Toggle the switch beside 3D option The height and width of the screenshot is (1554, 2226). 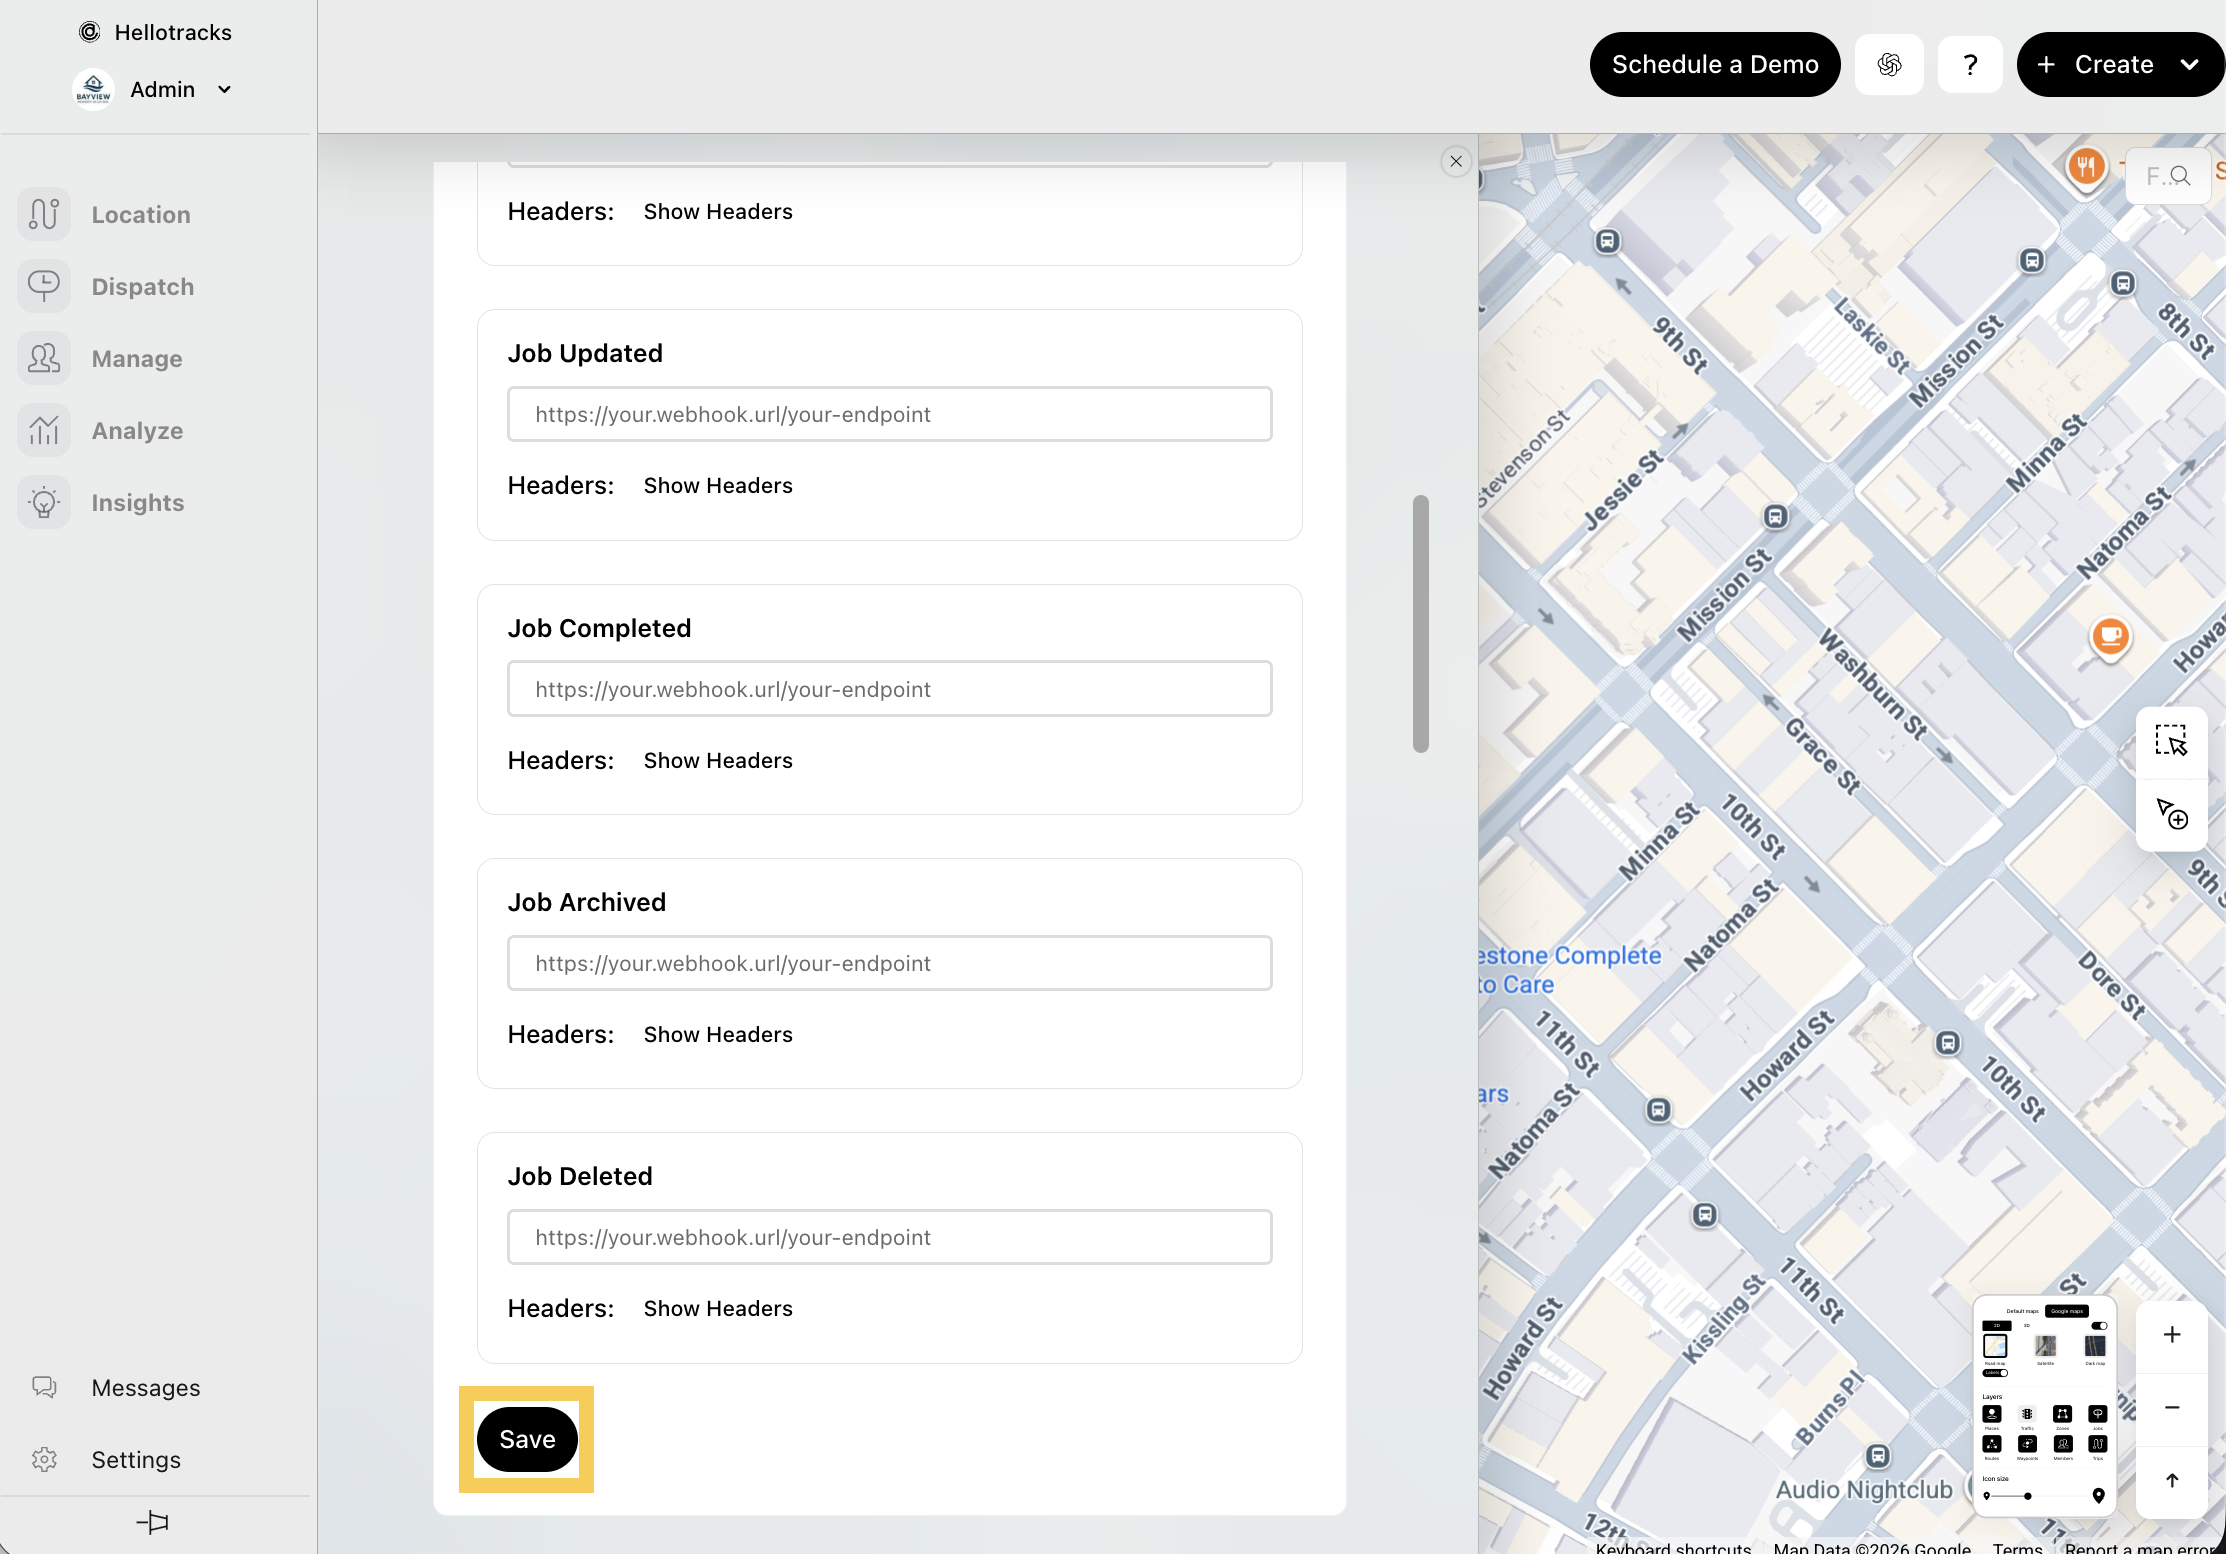pos(2099,1326)
